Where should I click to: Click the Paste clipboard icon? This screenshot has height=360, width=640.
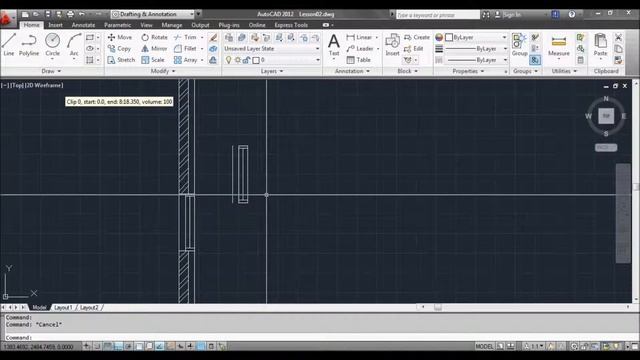600,45
